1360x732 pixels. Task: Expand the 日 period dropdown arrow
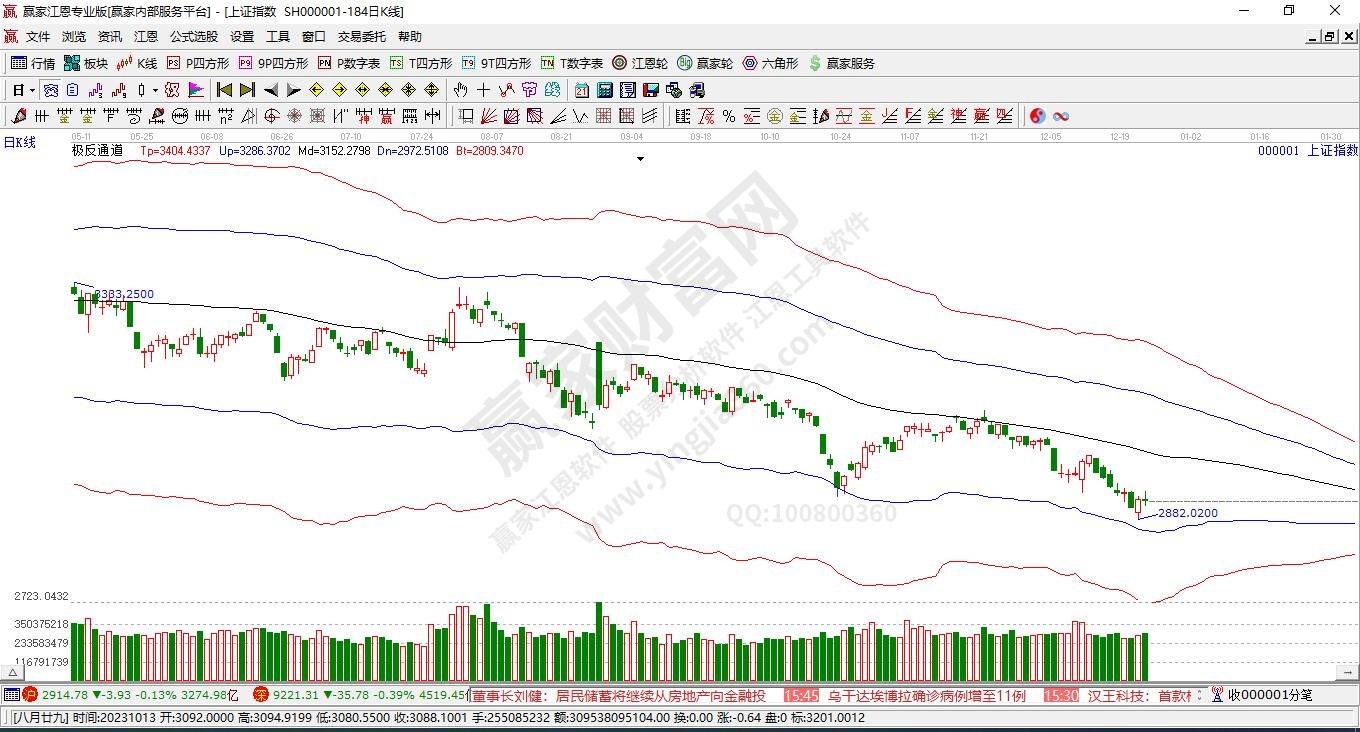[x=32, y=90]
